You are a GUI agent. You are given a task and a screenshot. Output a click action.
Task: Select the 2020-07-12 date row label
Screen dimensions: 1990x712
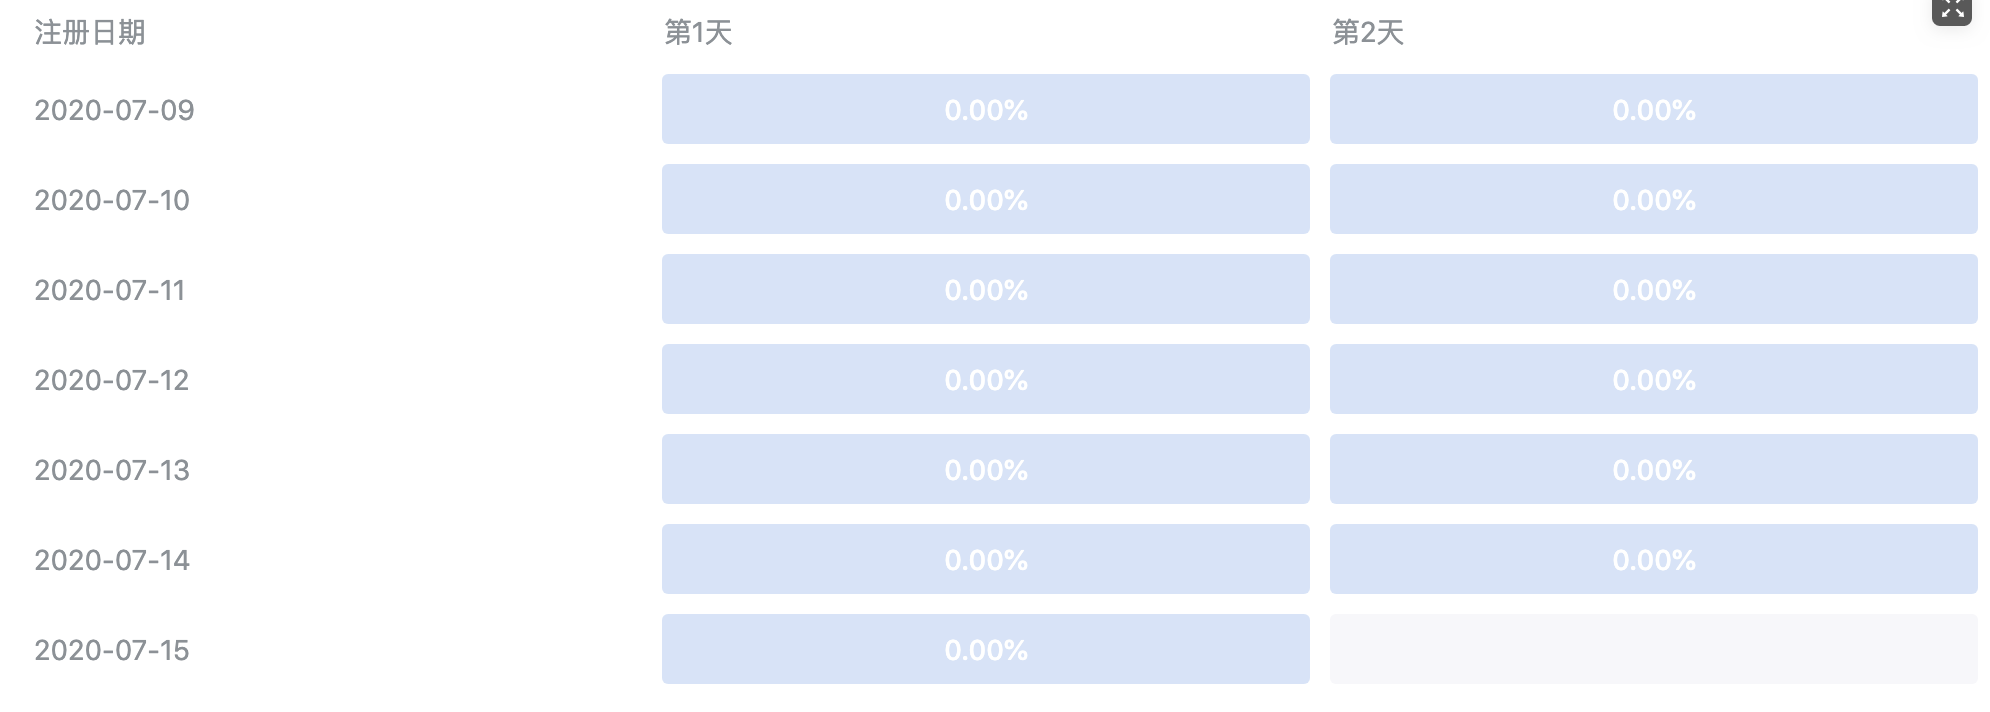pyautogui.click(x=112, y=380)
